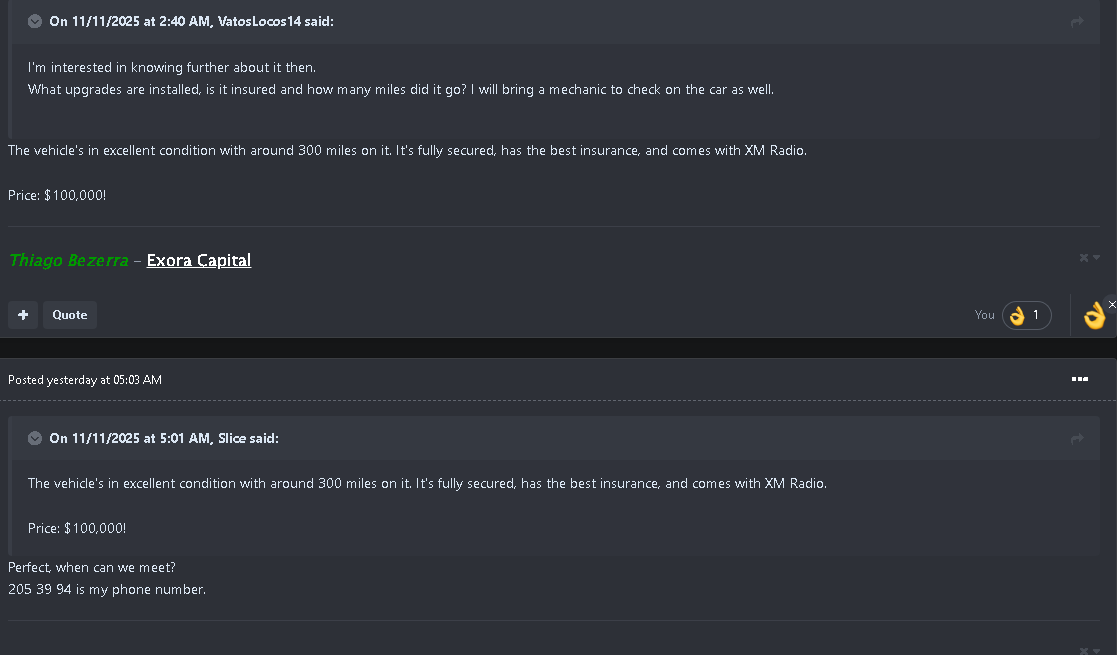Click the multiquote plus button
The width and height of the screenshot is (1117, 655).
coord(22,315)
